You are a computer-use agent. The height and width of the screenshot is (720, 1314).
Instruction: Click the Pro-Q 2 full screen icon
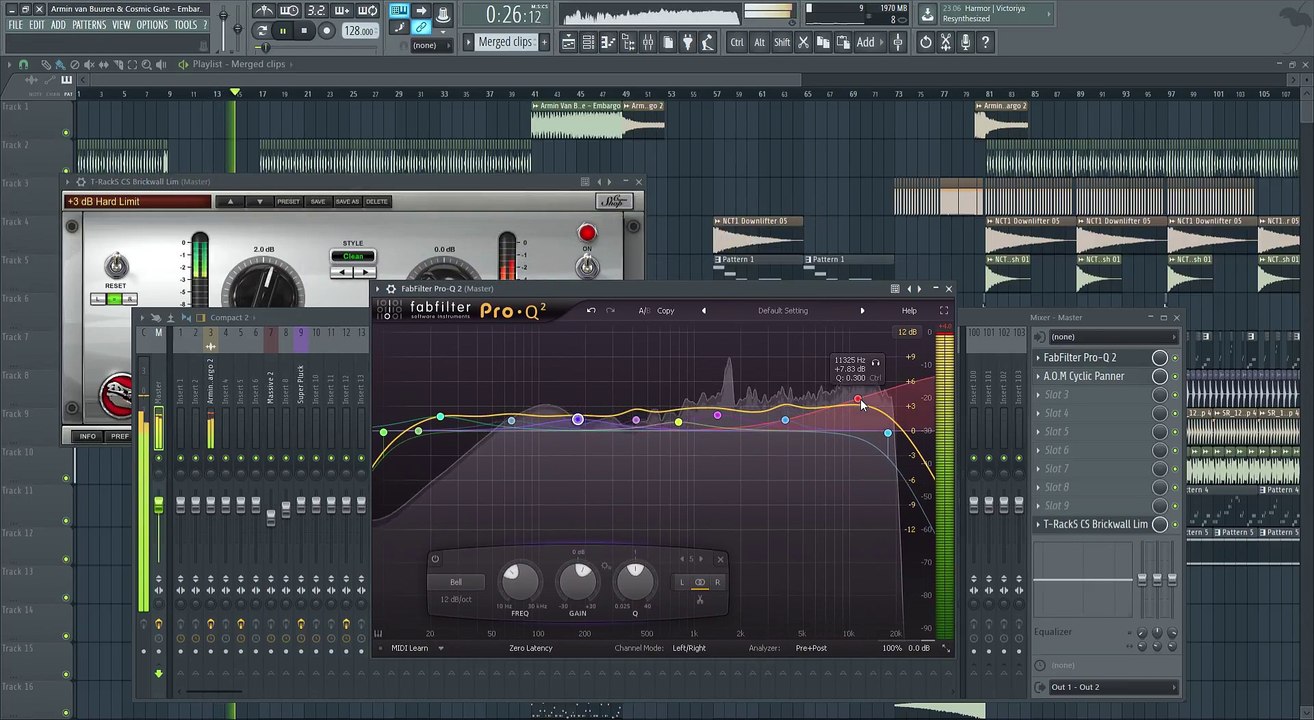(943, 311)
